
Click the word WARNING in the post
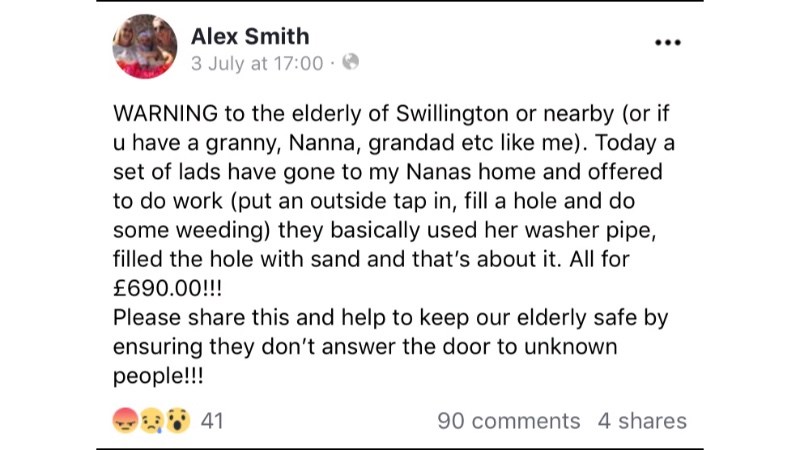tap(165, 113)
